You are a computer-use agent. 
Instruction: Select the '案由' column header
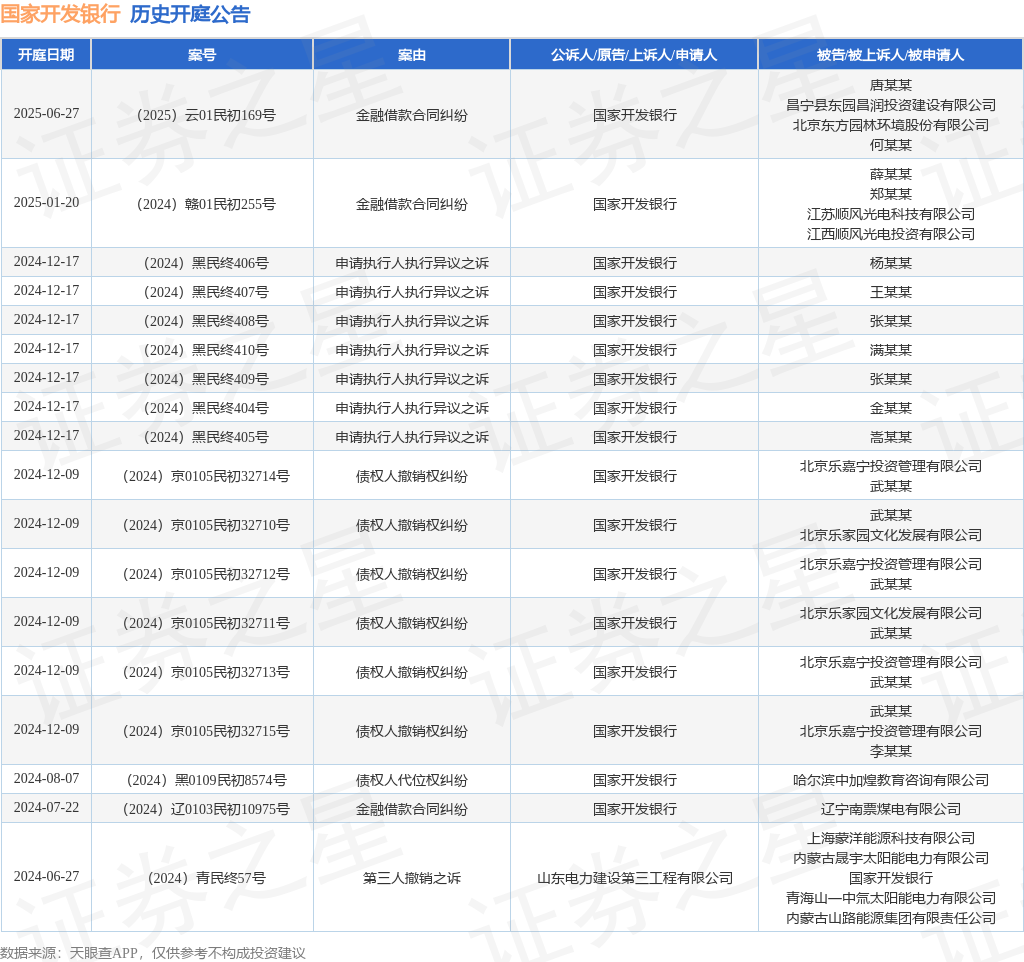pyautogui.click(x=411, y=55)
